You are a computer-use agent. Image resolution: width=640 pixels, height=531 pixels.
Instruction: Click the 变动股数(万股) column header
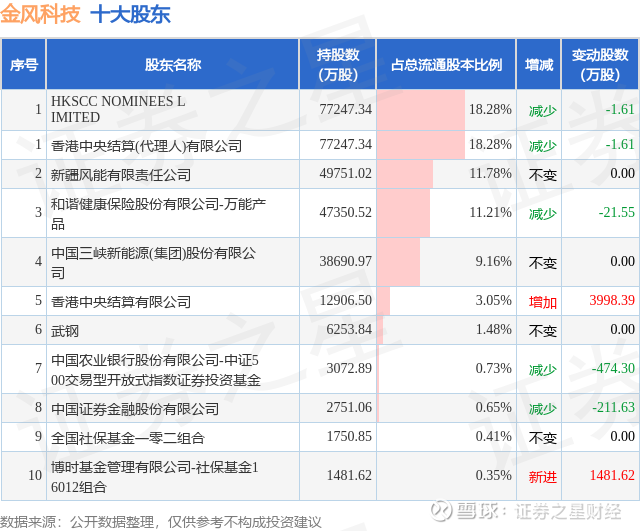pyautogui.click(x=600, y=64)
